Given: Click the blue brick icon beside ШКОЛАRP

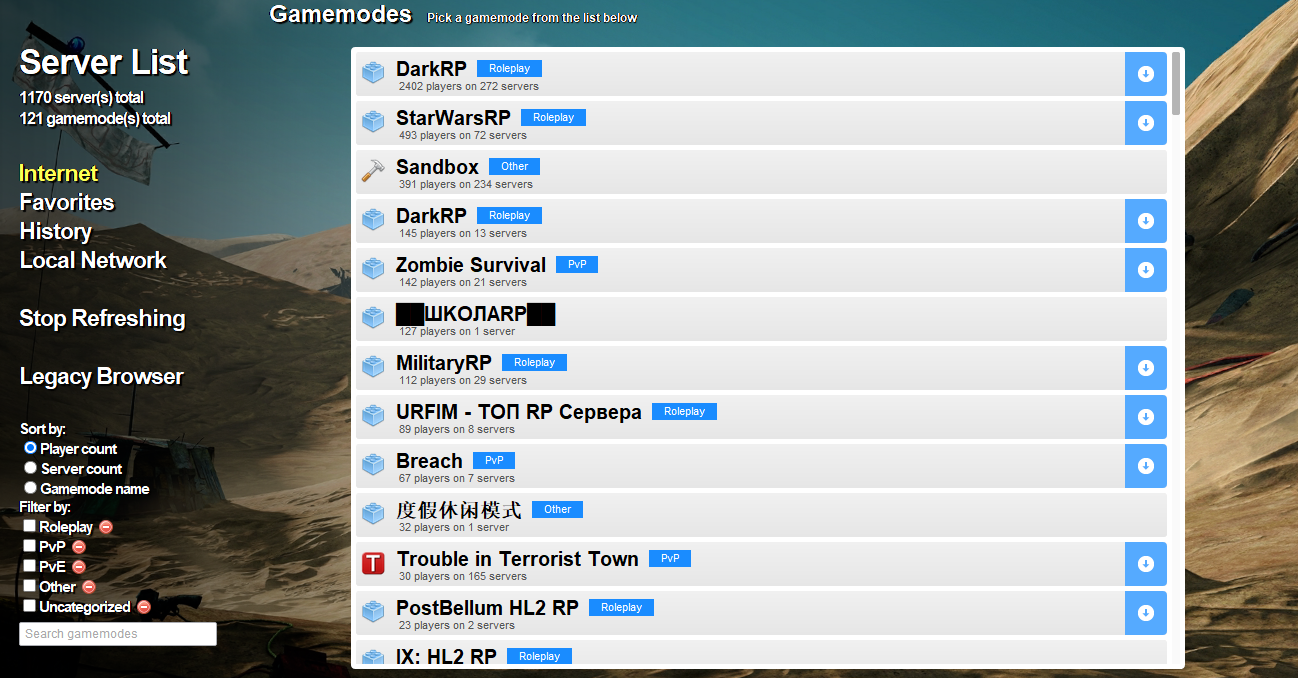Looking at the screenshot, I should click(373, 318).
